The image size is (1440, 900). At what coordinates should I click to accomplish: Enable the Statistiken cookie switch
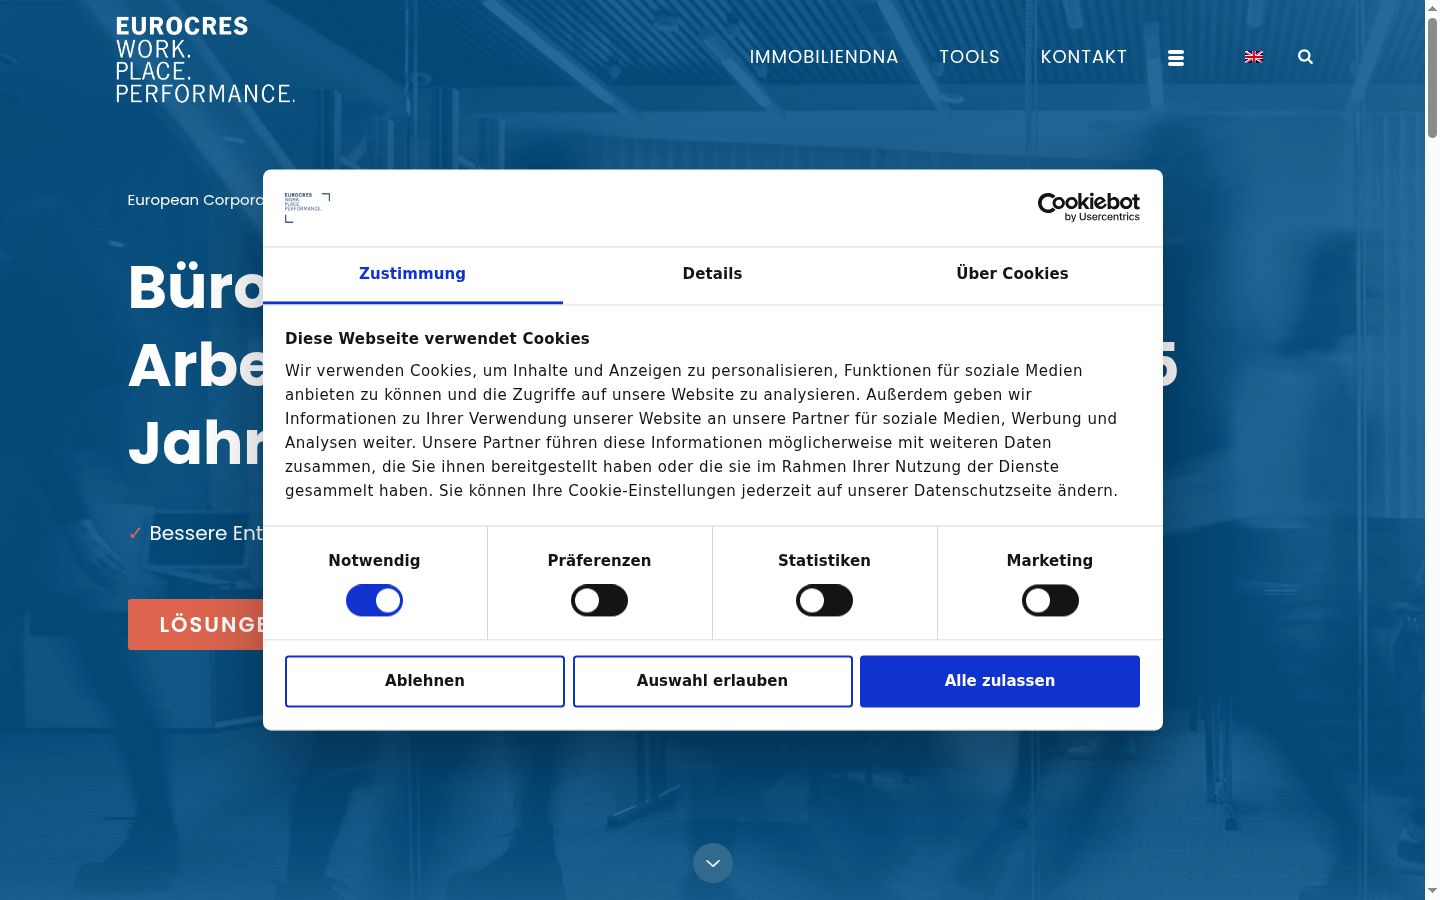824,600
